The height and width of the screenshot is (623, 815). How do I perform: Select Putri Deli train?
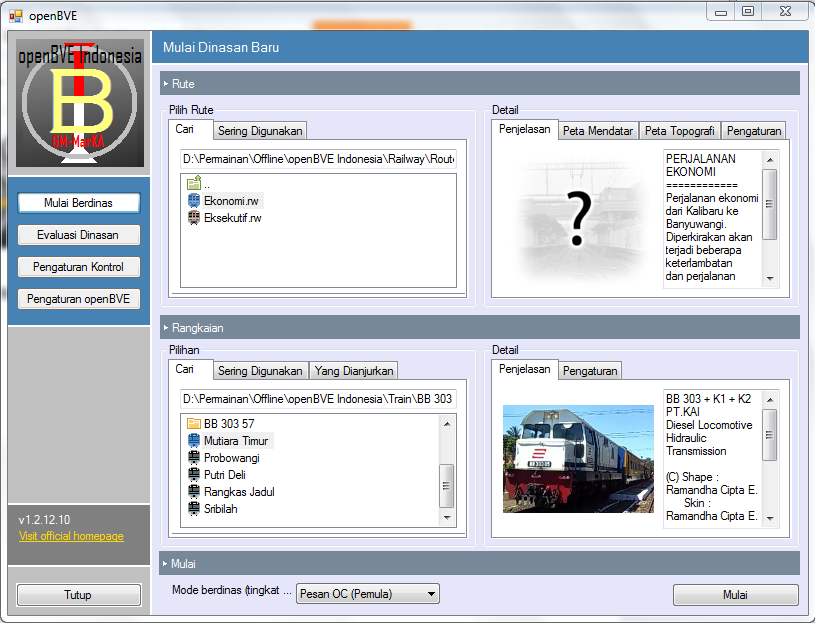coord(225,475)
